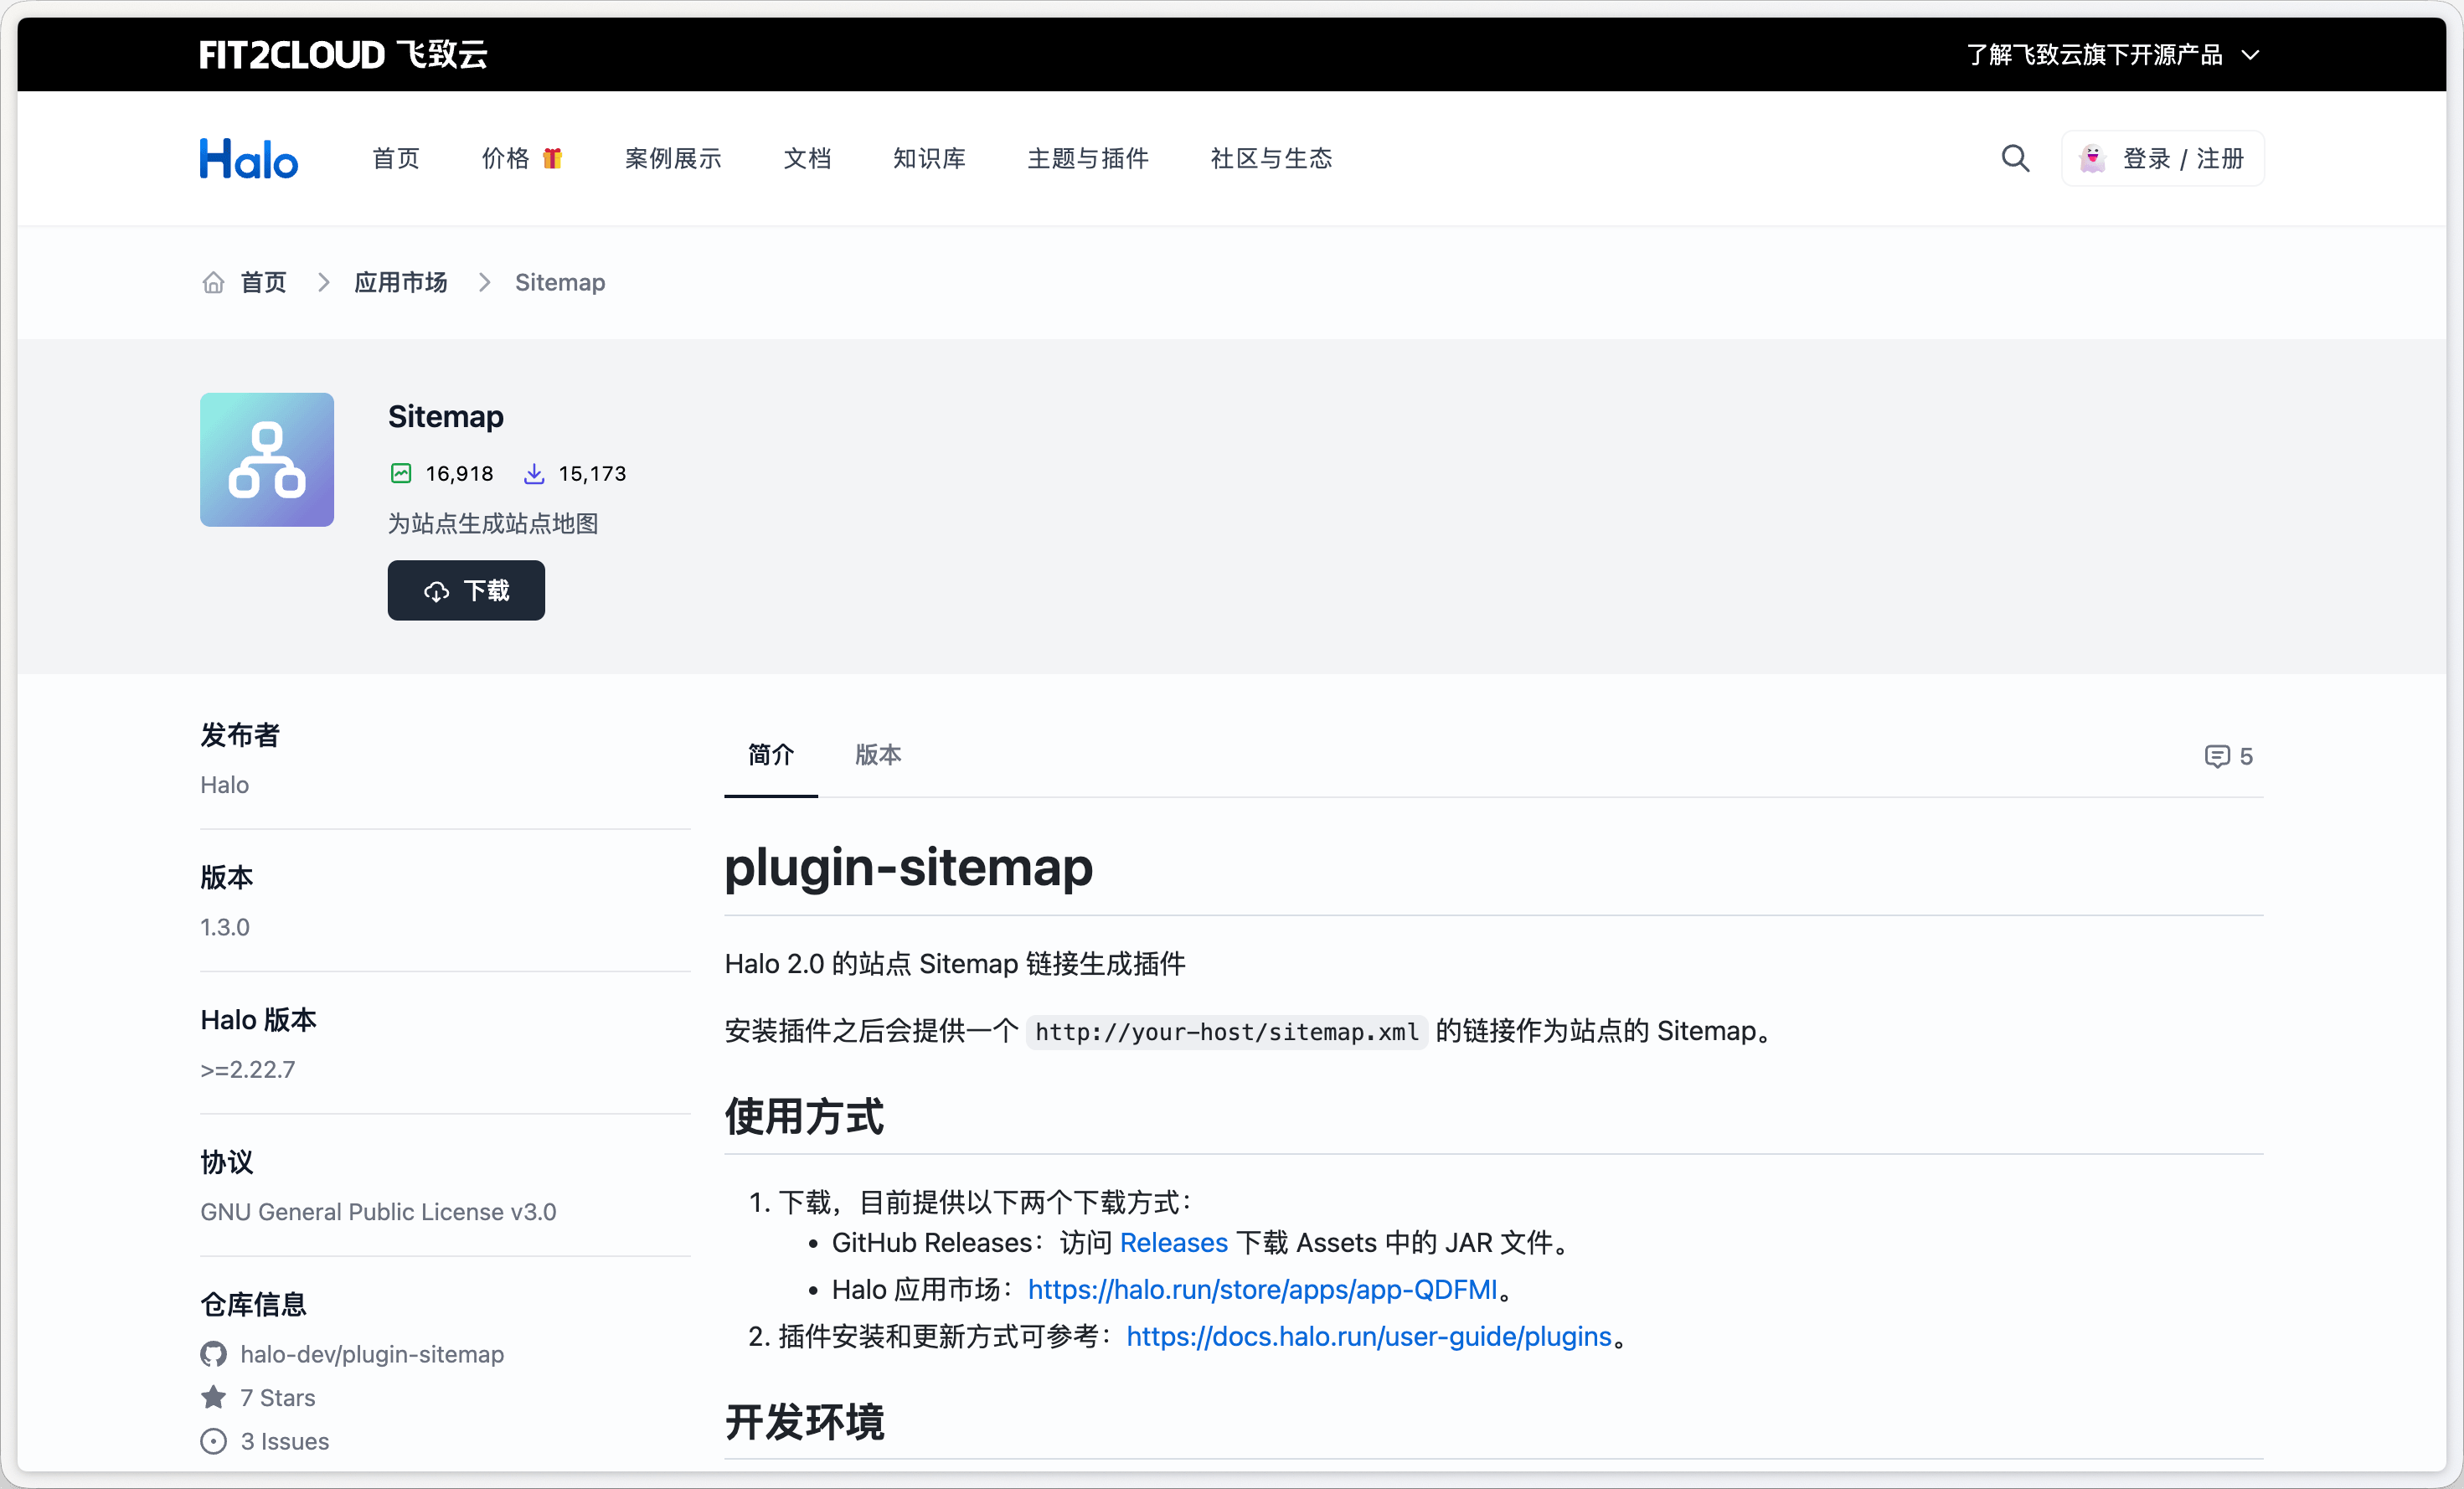Click the Halo version value >=2.22.7
Image resolution: width=2464 pixels, height=1489 pixels.
[248, 1069]
